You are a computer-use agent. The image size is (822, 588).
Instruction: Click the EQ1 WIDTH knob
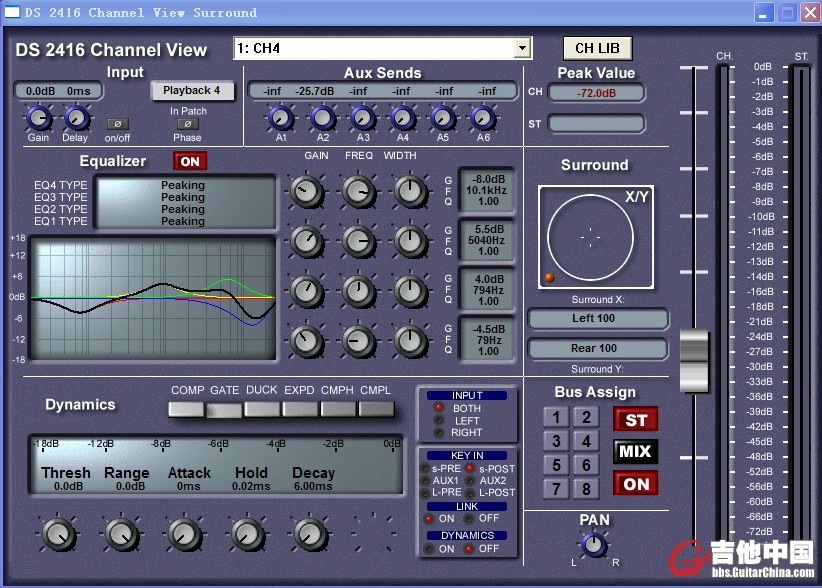pyautogui.click(x=410, y=341)
